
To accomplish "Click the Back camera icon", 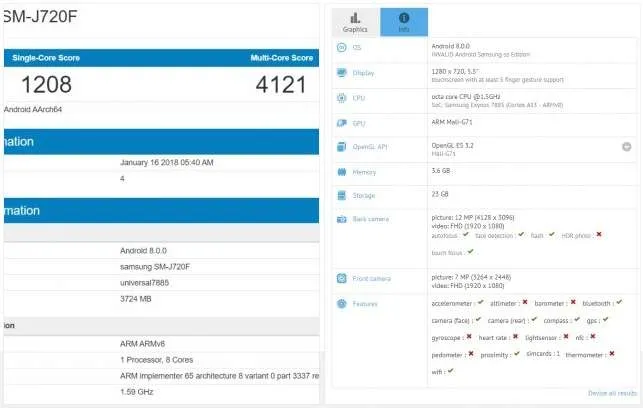I will [342, 219].
